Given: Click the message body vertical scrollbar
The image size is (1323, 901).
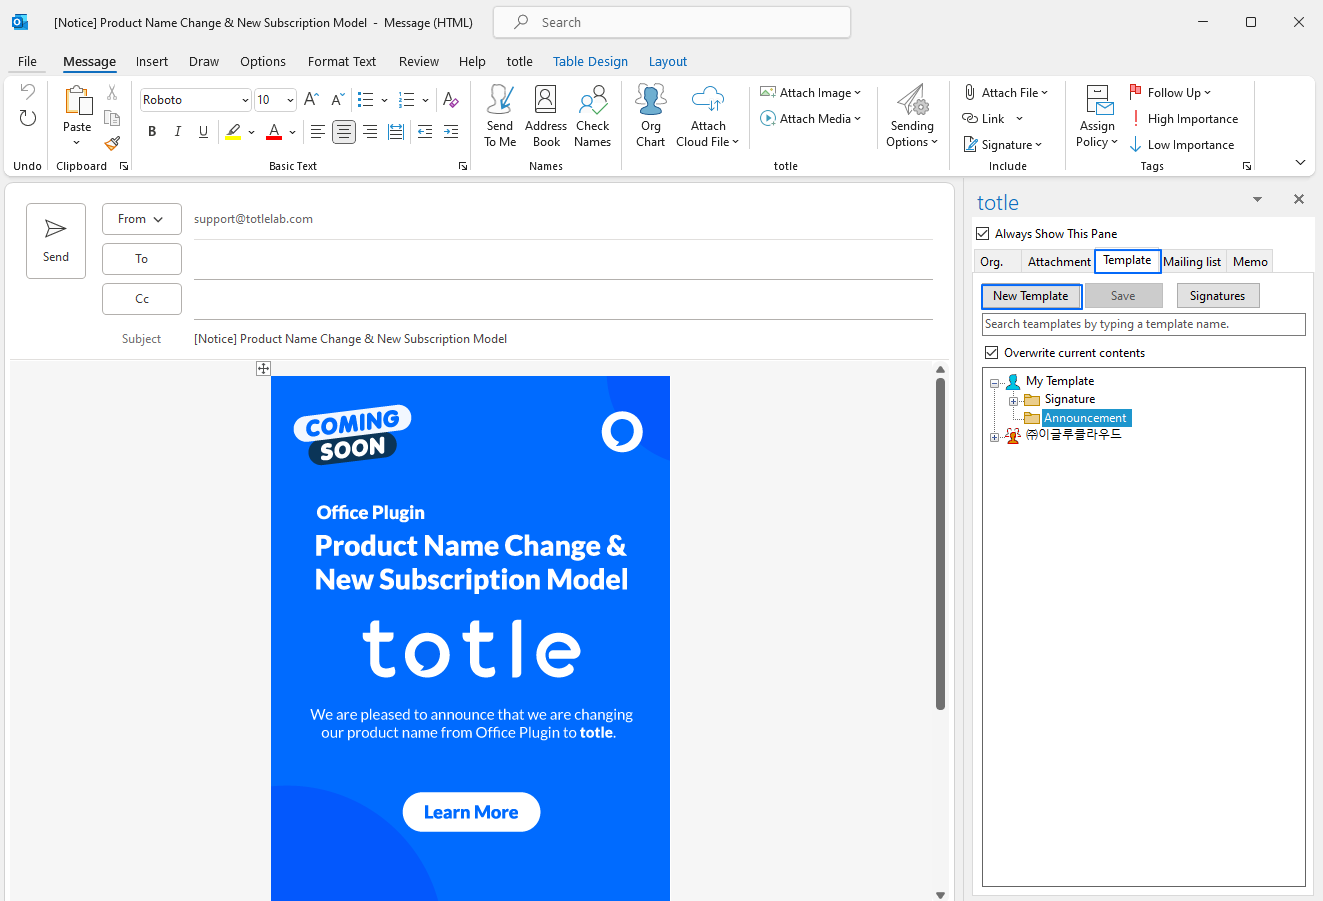Looking at the screenshot, I should [940, 544].
